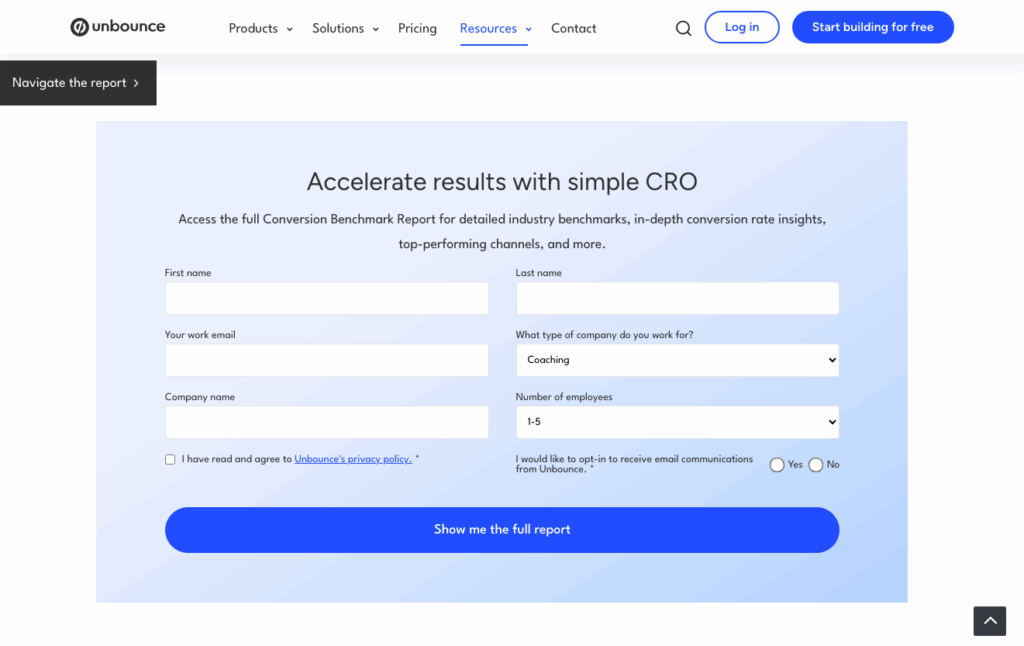
Task: Check the privacy policy agreement box
Action: (x=170, y=460)
